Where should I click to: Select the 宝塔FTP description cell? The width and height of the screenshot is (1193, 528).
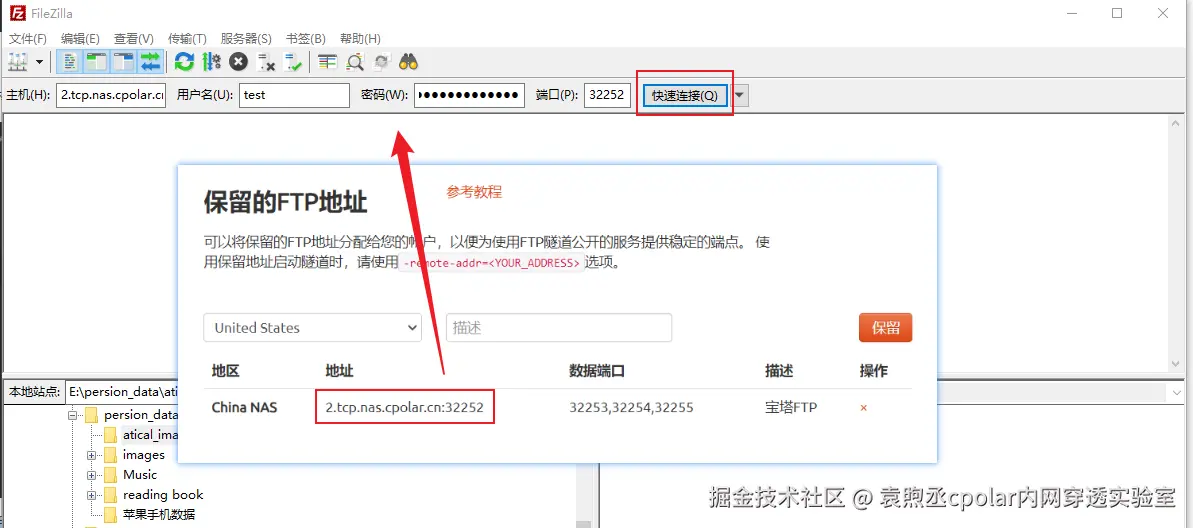pyautogui.click(x=791, y=408)
